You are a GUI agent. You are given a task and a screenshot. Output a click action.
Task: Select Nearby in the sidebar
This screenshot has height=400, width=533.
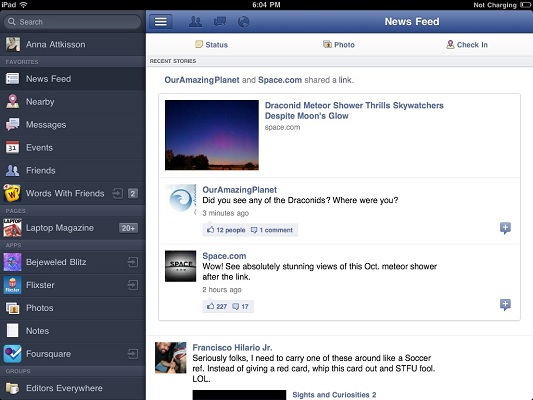[73, 102]
